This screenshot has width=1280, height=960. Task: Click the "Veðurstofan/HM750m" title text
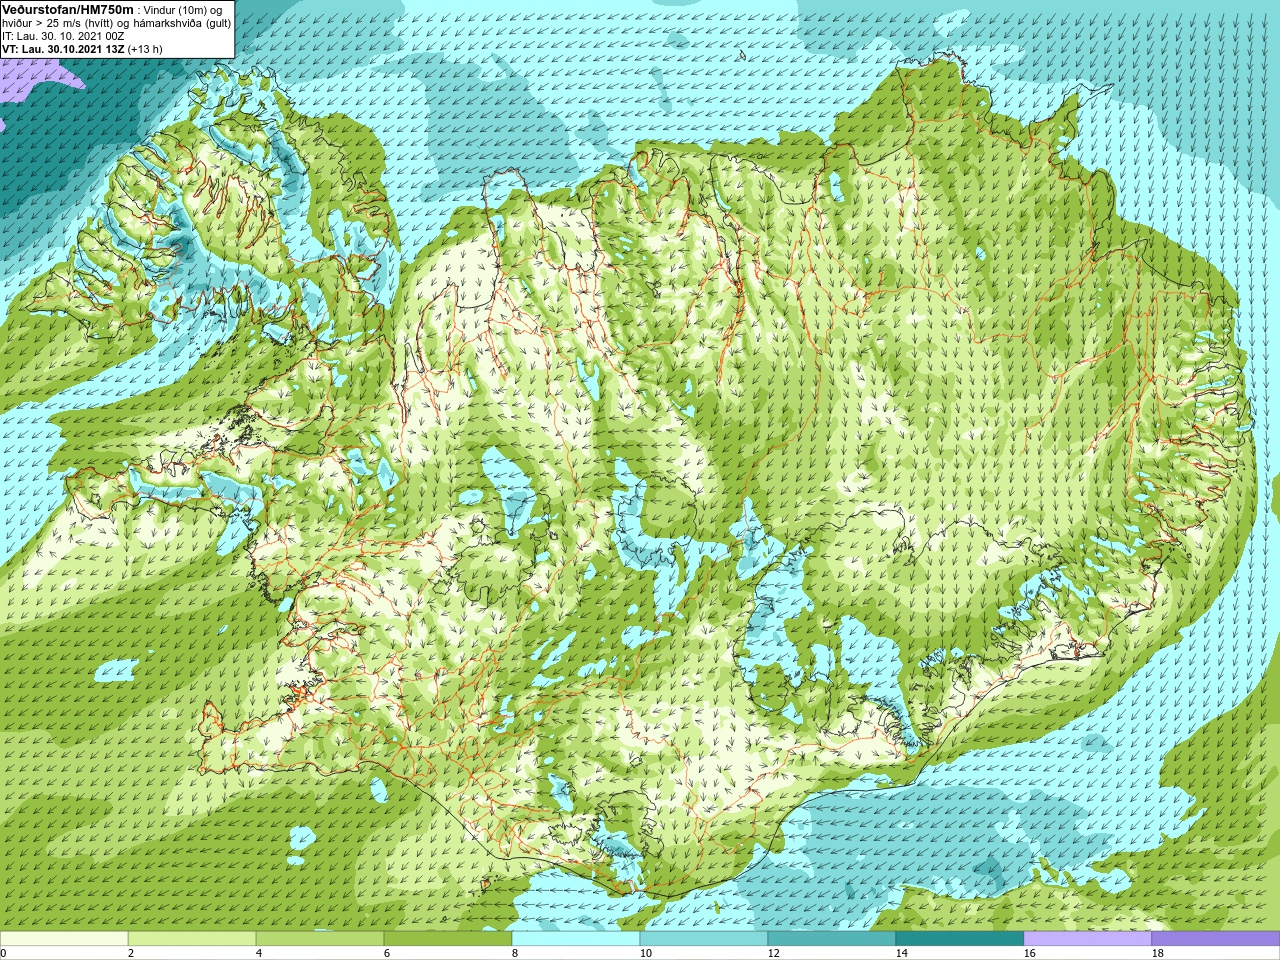[68, 9]
